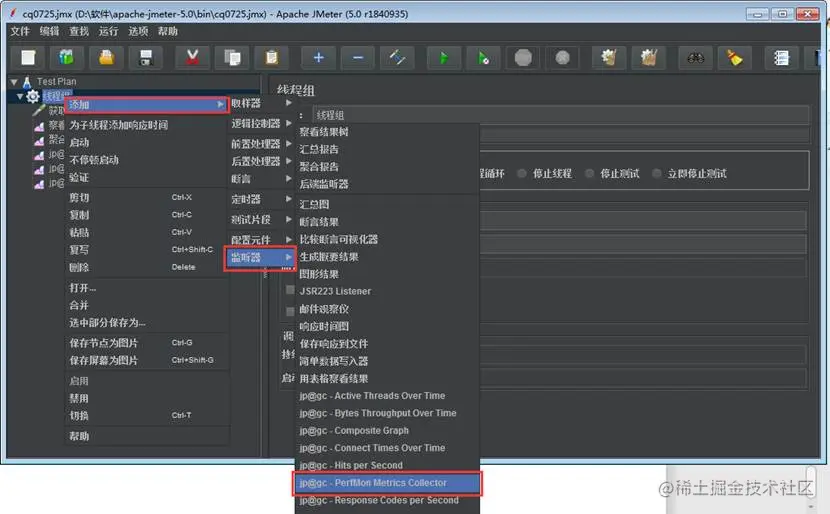Choose 察看结果树 in listener list
The height and width of the screenshot is (514, 830).
pos(387,132)
